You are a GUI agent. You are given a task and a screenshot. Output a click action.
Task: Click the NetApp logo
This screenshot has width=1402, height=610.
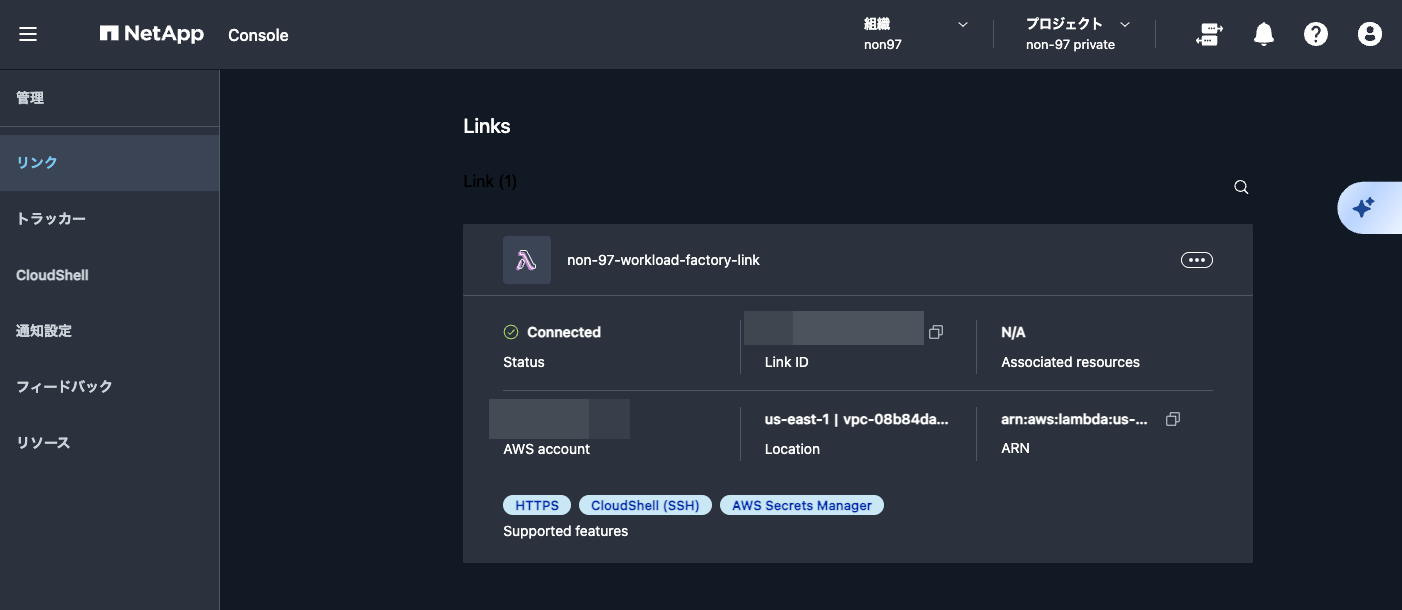pos(152,34)
